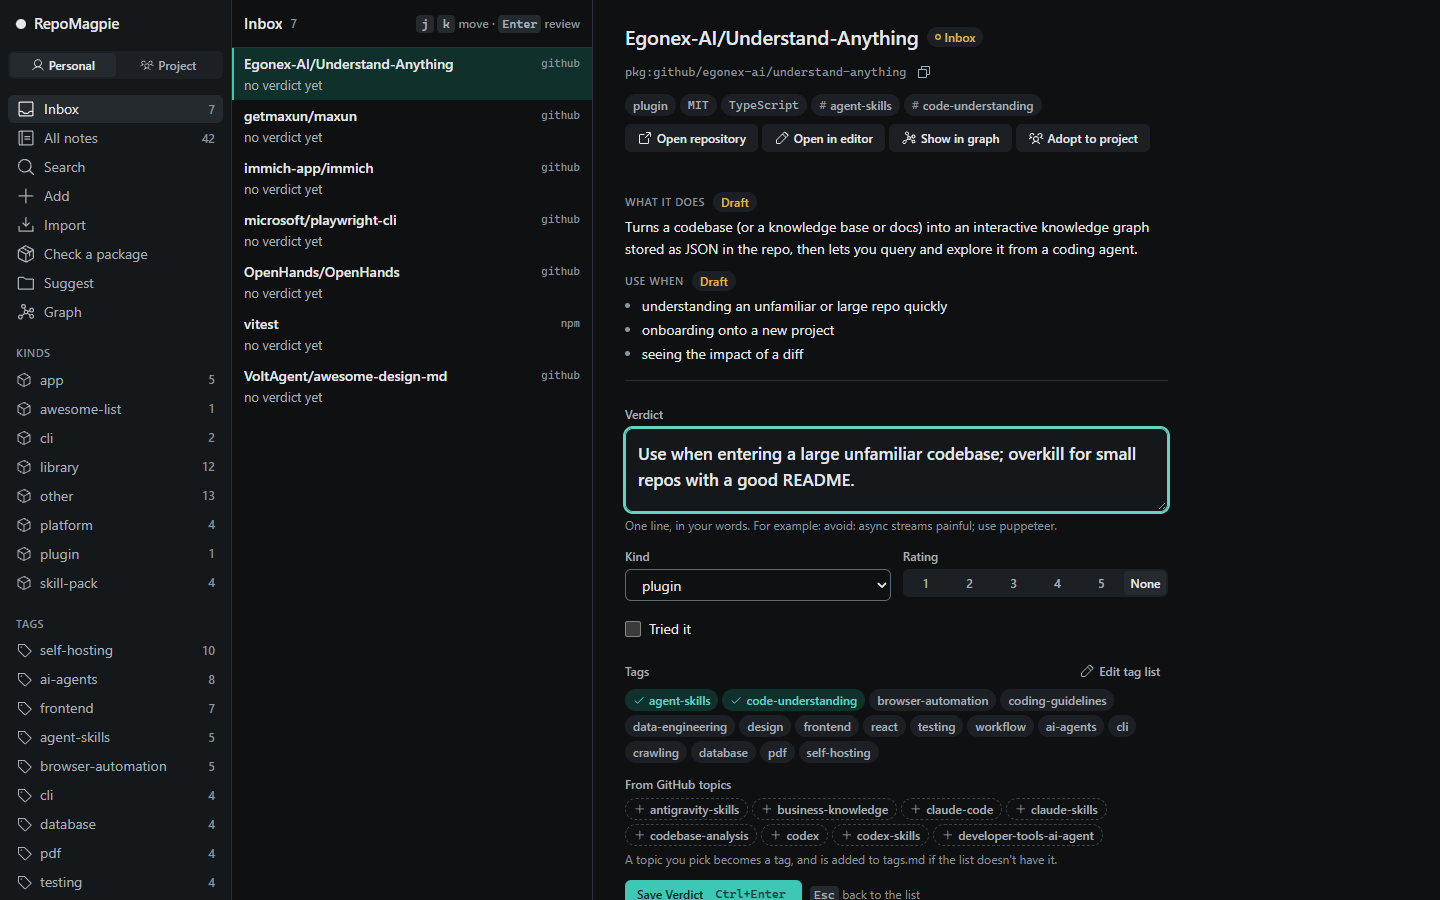Select the microsoft/playwright-cli inbox item
The width and height of the screenshot is (1440, 900).
pyautogui.click(x=412, y=230)
